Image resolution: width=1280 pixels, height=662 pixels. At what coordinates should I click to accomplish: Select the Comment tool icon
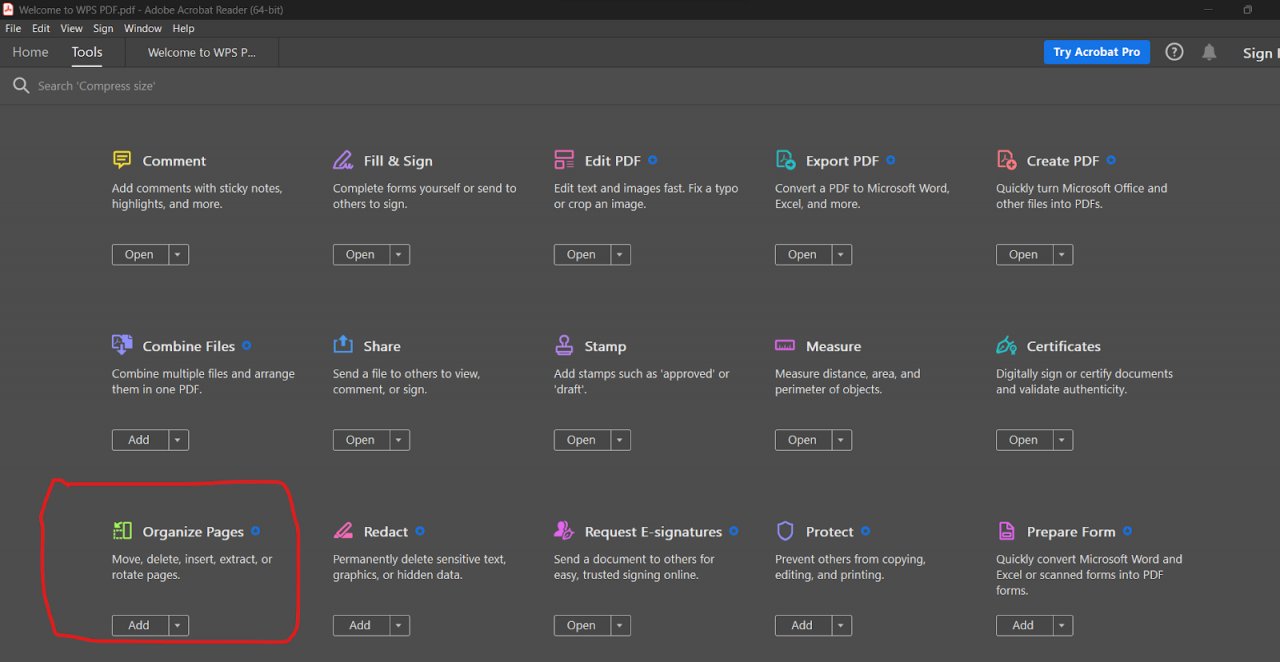(x=120, y=159)
